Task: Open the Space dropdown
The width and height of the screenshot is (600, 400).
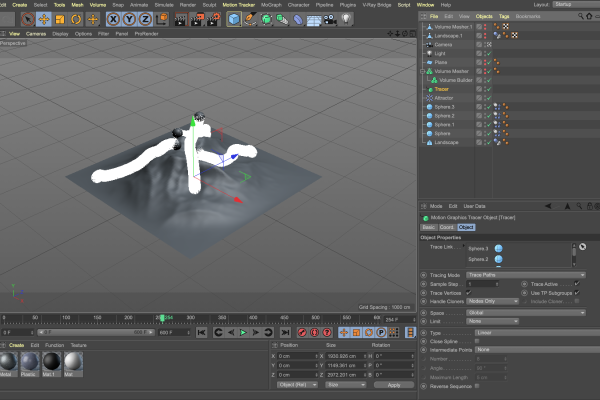Action: (x=526, y=313)
